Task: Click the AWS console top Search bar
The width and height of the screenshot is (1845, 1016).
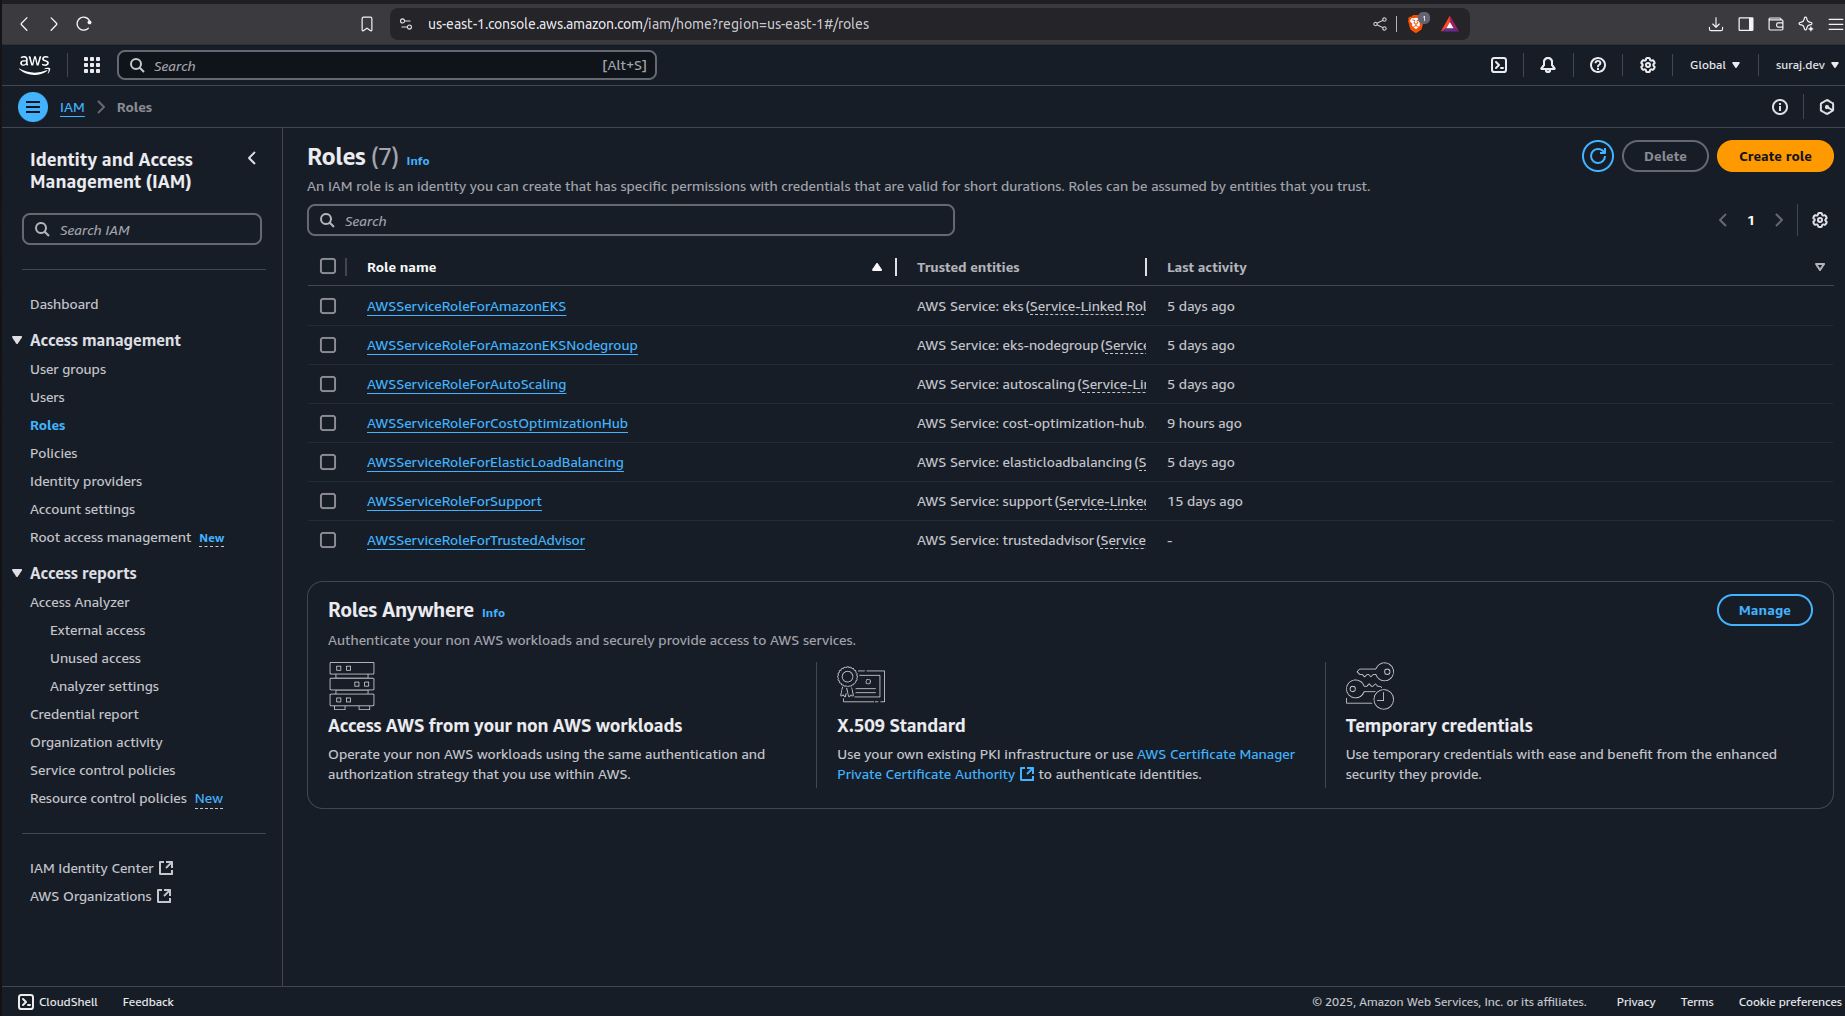Action: 387,65
